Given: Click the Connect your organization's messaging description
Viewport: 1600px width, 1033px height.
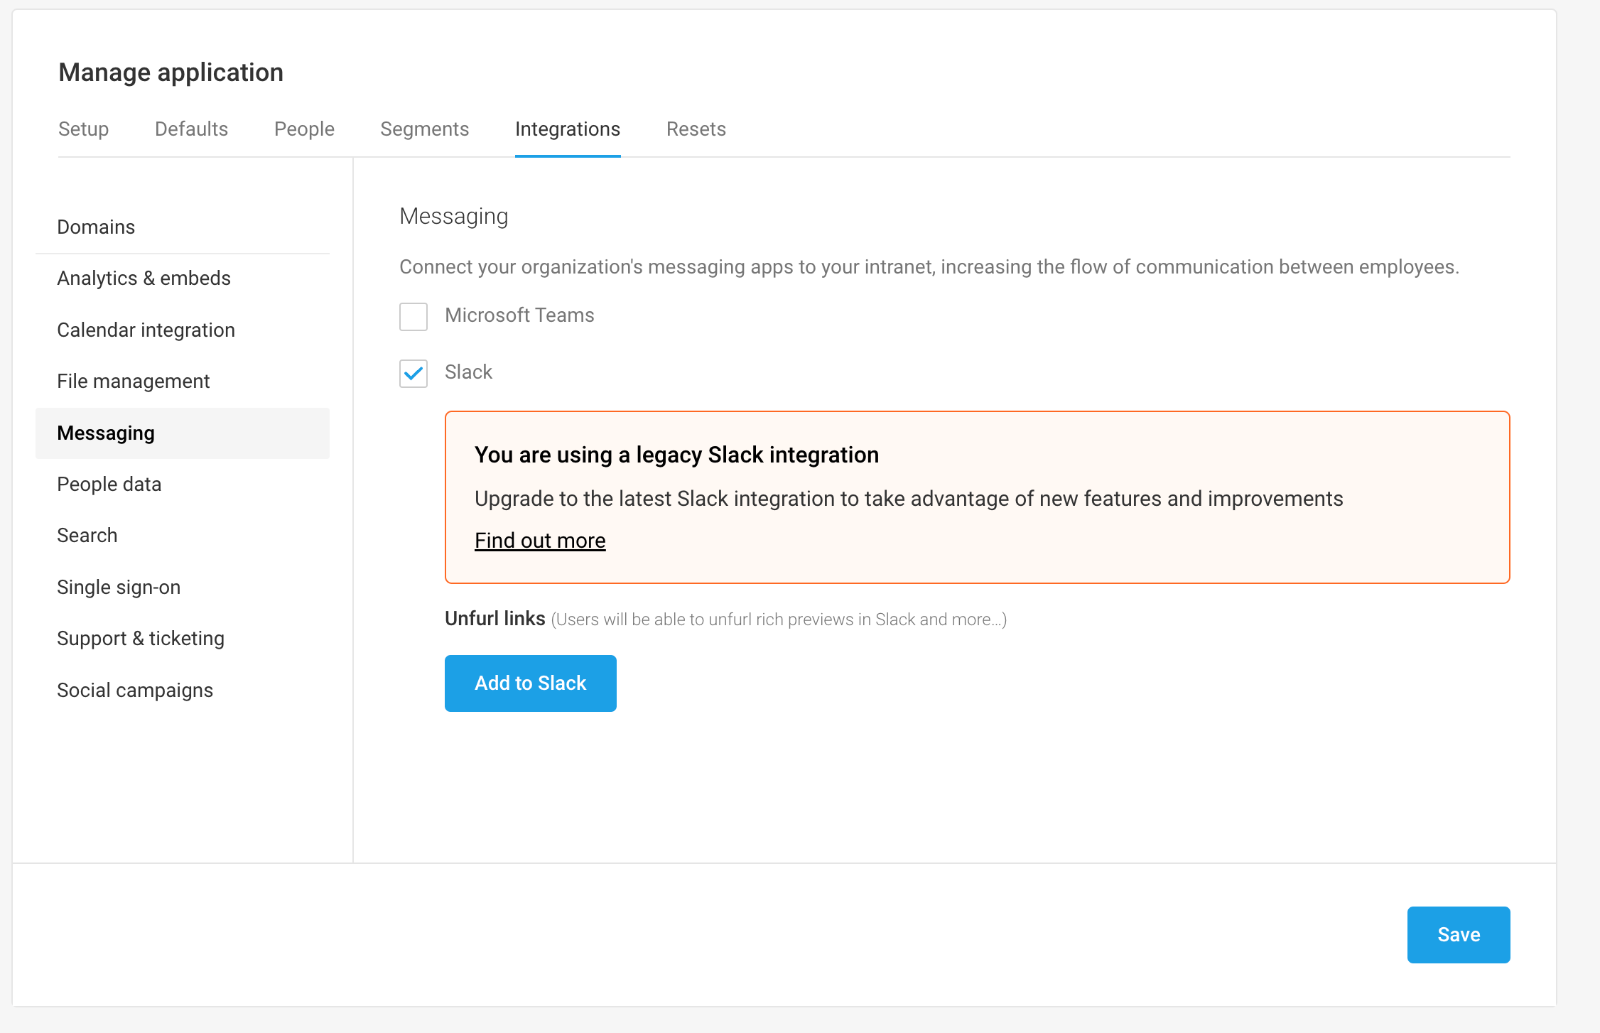Looking at the screenshot, I should coord(929,267).
